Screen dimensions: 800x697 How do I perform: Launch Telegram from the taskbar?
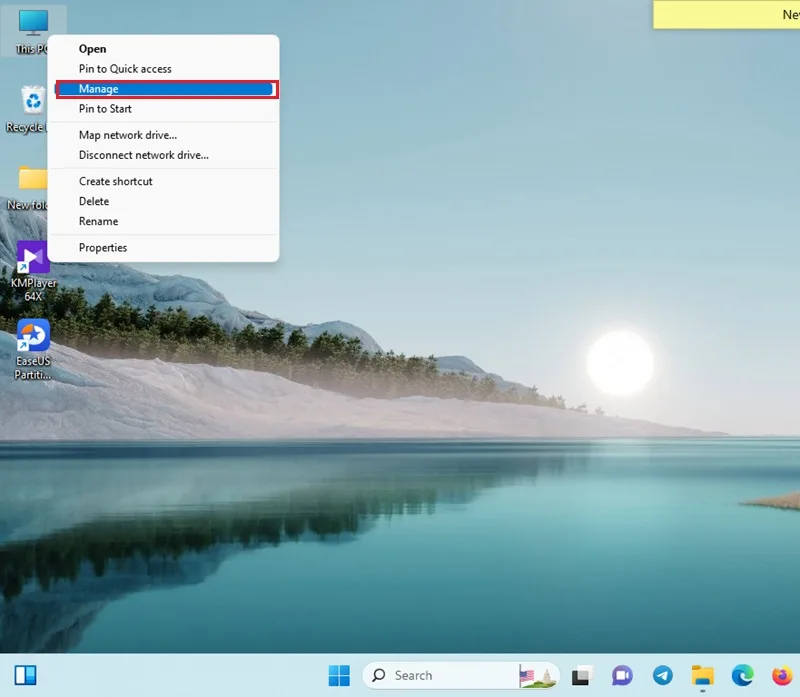coord(662,676)
